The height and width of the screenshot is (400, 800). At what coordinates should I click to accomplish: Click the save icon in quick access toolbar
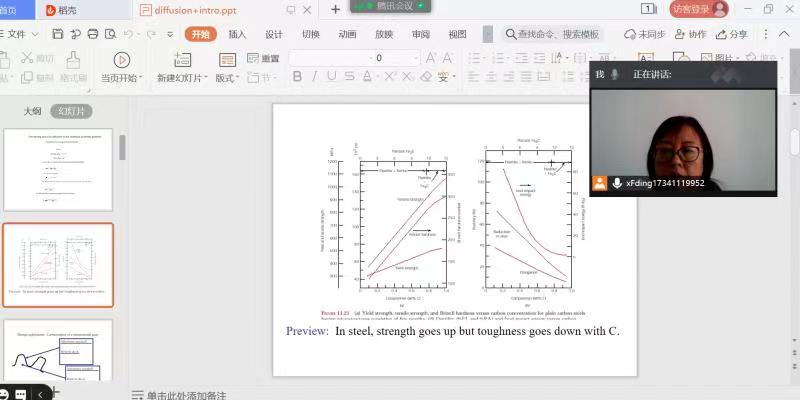[x=58, y=34]
